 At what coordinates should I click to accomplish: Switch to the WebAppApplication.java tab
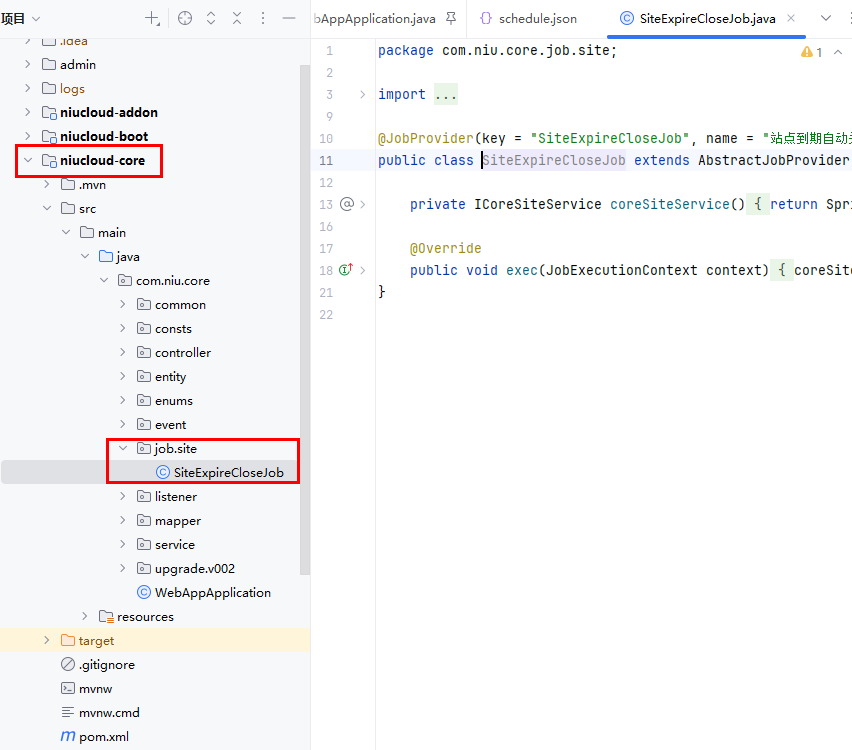[x=375, y=18]
